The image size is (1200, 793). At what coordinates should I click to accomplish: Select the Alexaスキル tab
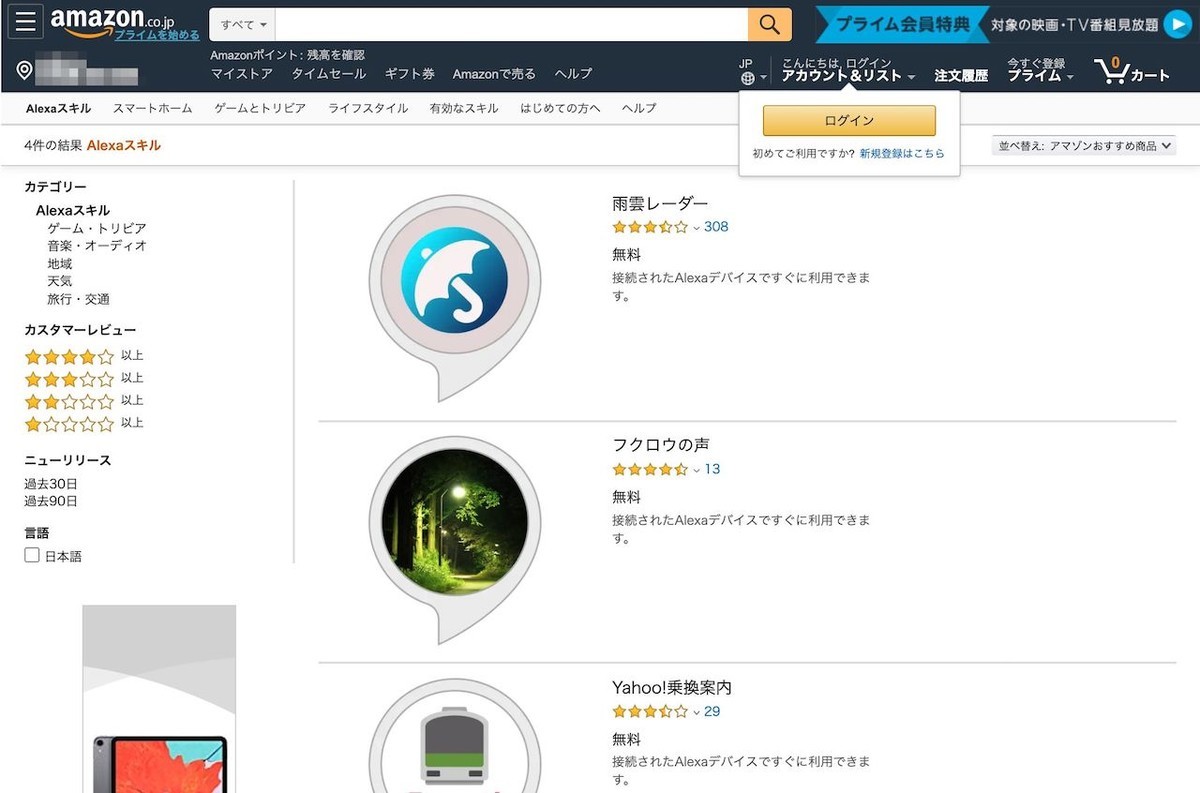click(x=58, y=108)
